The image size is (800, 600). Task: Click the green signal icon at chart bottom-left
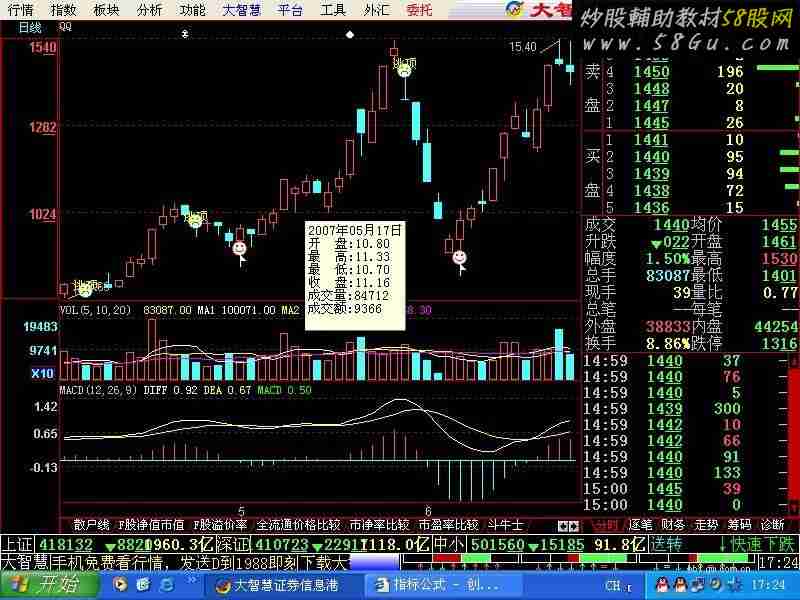click(x=85, y=289)
